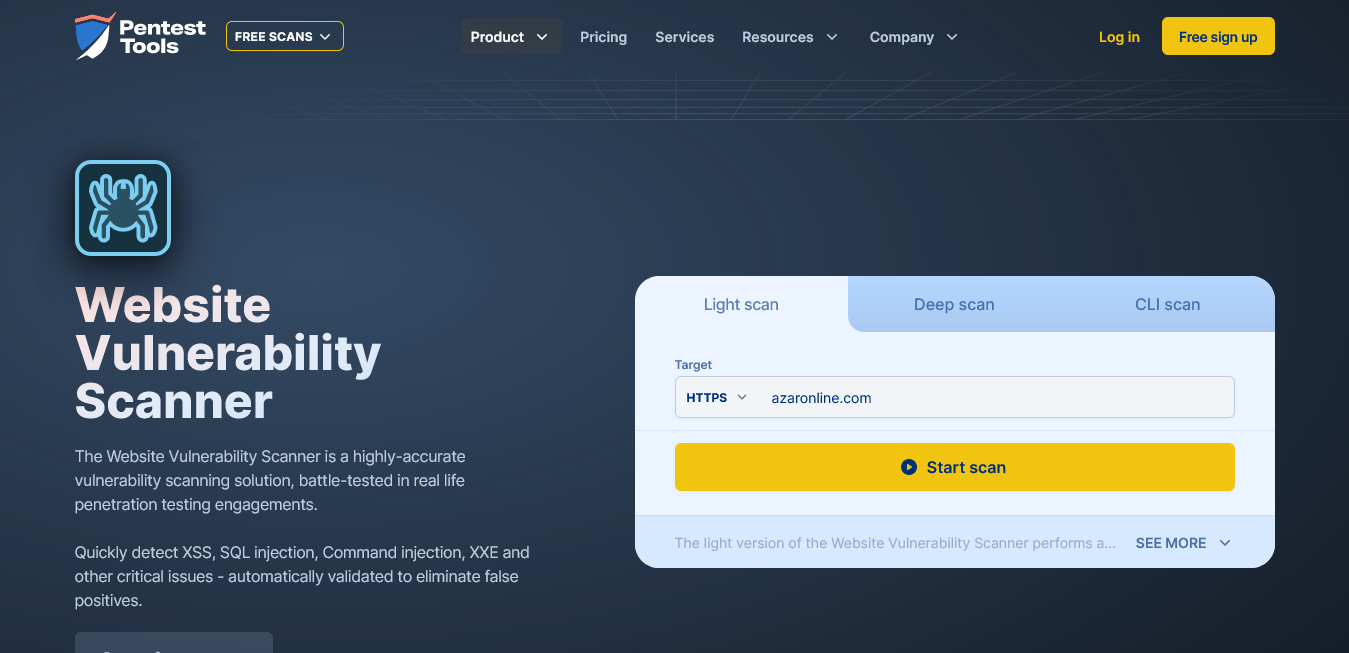Switch to the Deep scan tab
Image resolution: width=1349 pixels, height=653 pixels.
click(x=954, y=304)
